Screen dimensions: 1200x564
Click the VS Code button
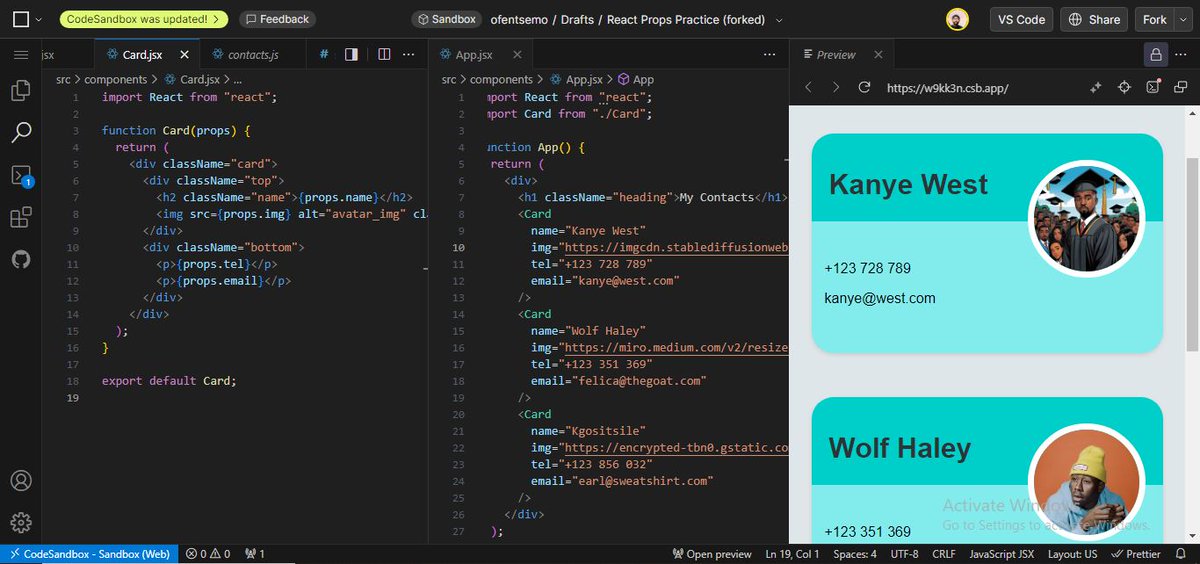coord(1021,19)
